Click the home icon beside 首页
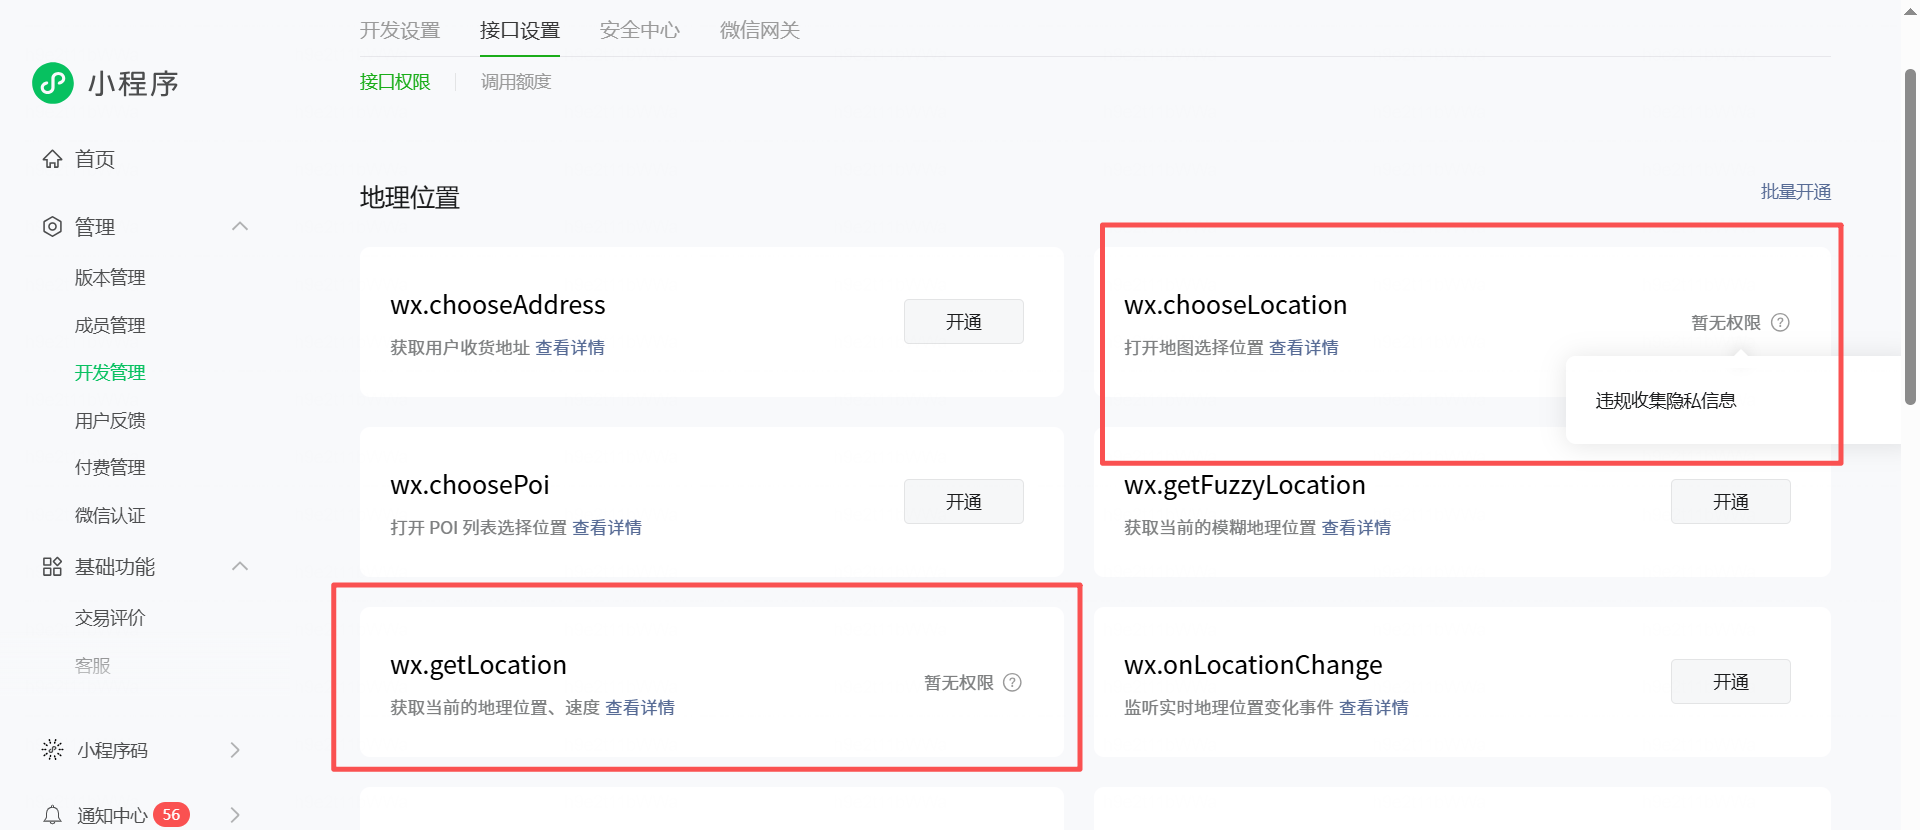The width and height of the screenshot is (1920, 830). [52, 159]
